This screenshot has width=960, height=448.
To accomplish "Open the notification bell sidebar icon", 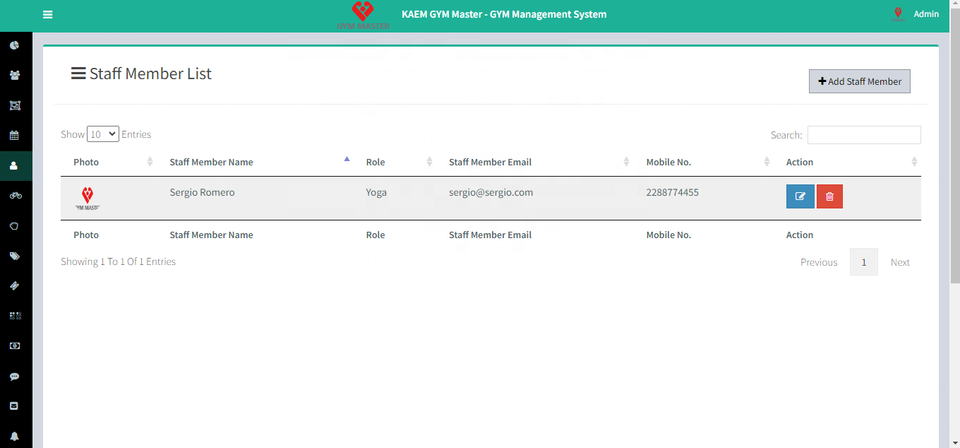I will point(15,436).
